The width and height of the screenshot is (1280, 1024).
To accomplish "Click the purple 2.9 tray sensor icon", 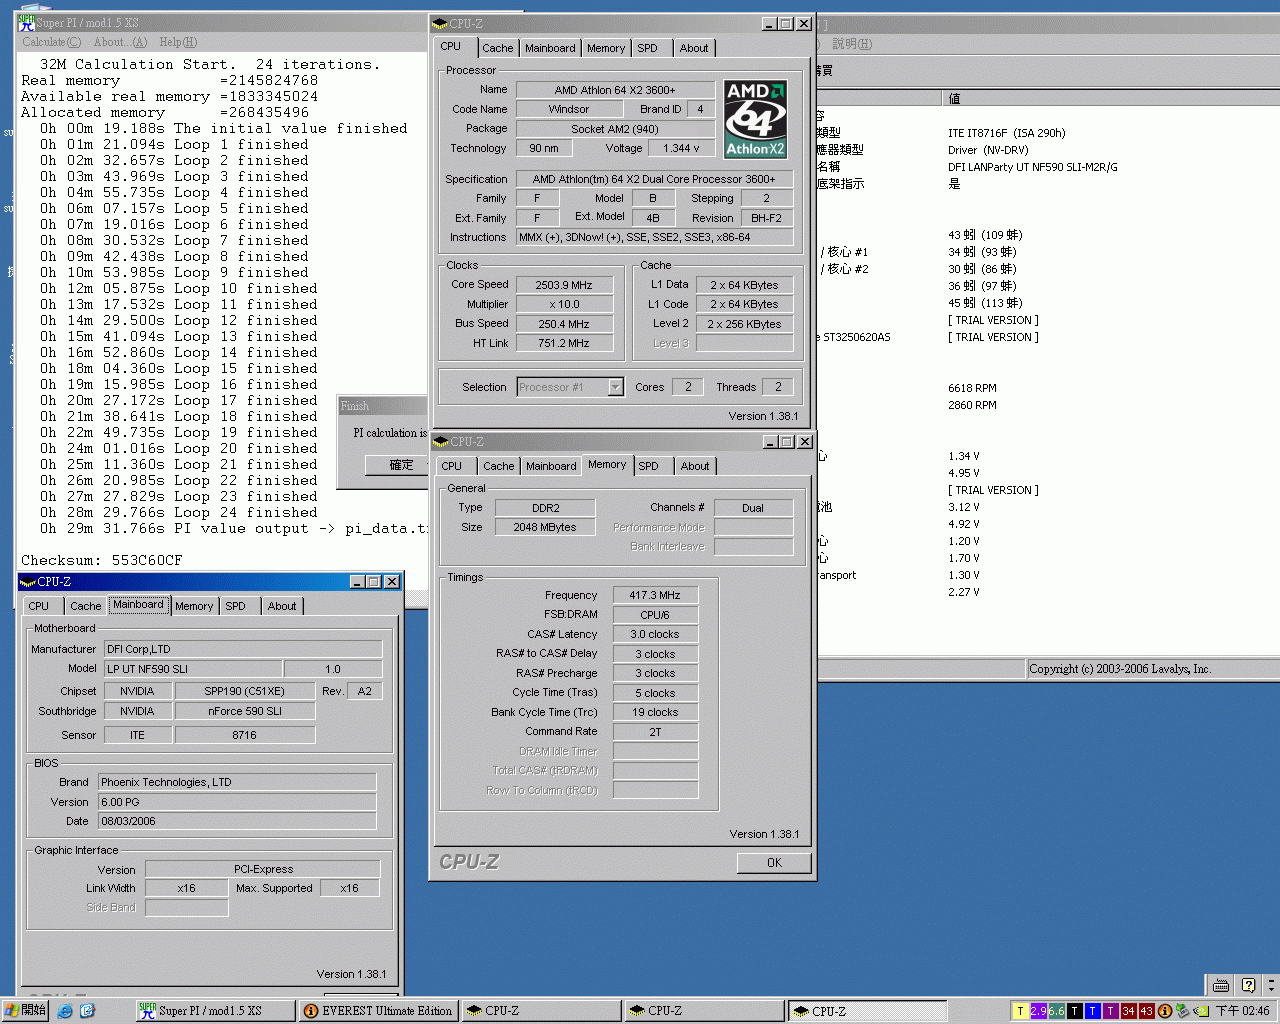I will [1038, 1011].
